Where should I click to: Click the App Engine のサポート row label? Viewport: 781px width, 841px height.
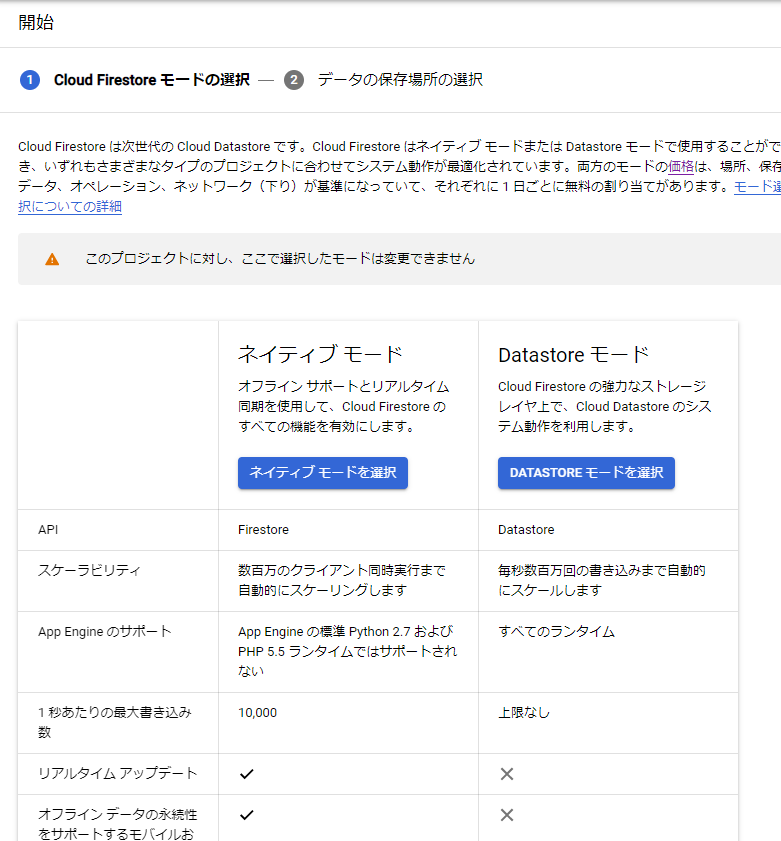[105, 631]
